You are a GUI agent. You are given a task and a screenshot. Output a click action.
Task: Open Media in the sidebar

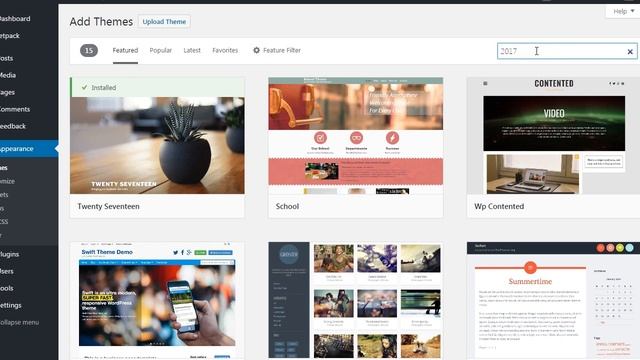coord(8,75)
